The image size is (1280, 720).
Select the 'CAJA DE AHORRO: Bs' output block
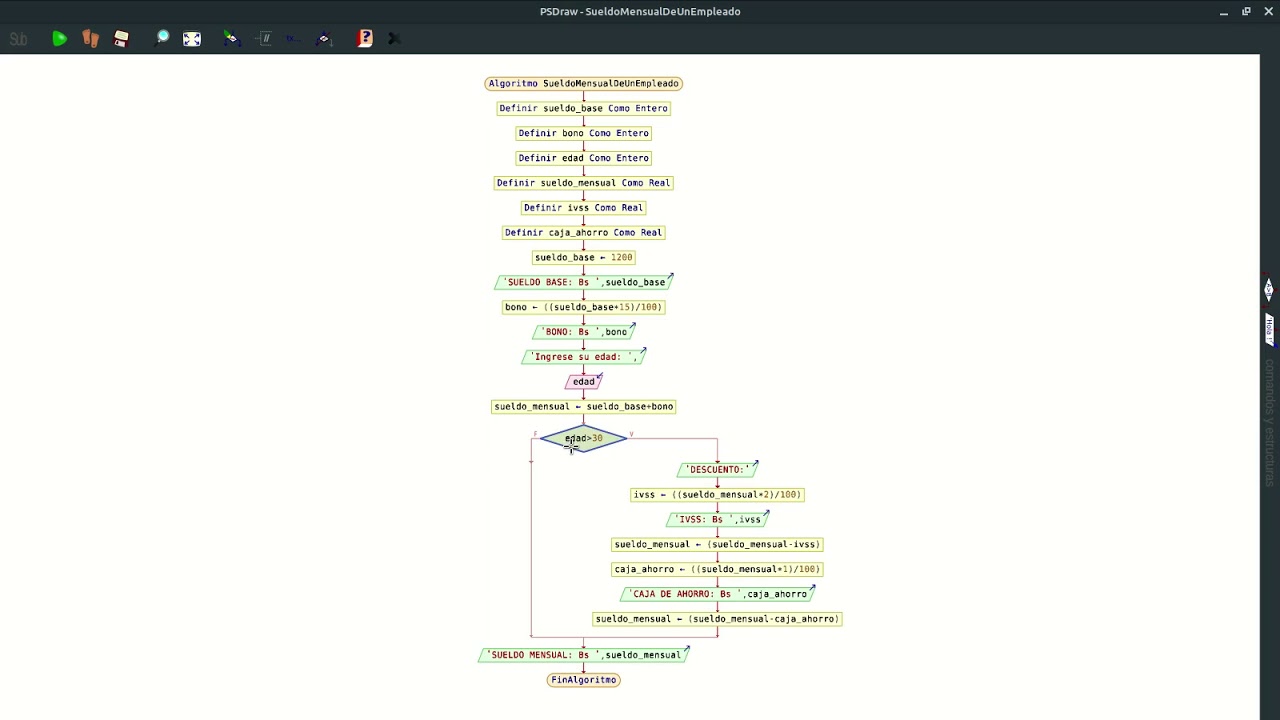click(717, 594)
